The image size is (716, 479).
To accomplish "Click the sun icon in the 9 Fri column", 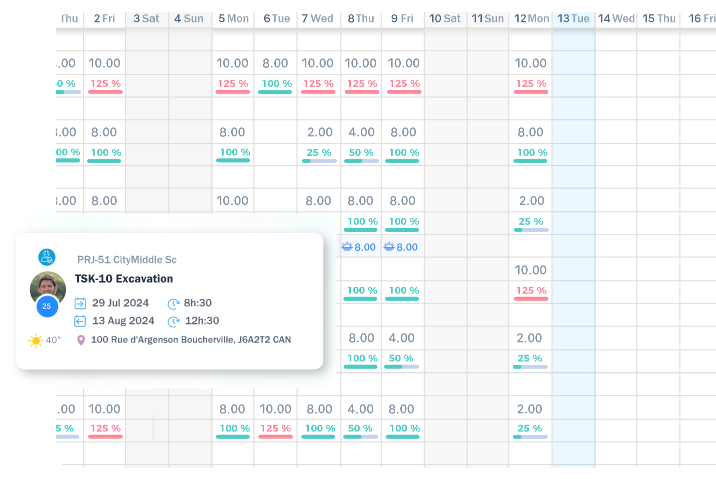I will coord(389,246).
